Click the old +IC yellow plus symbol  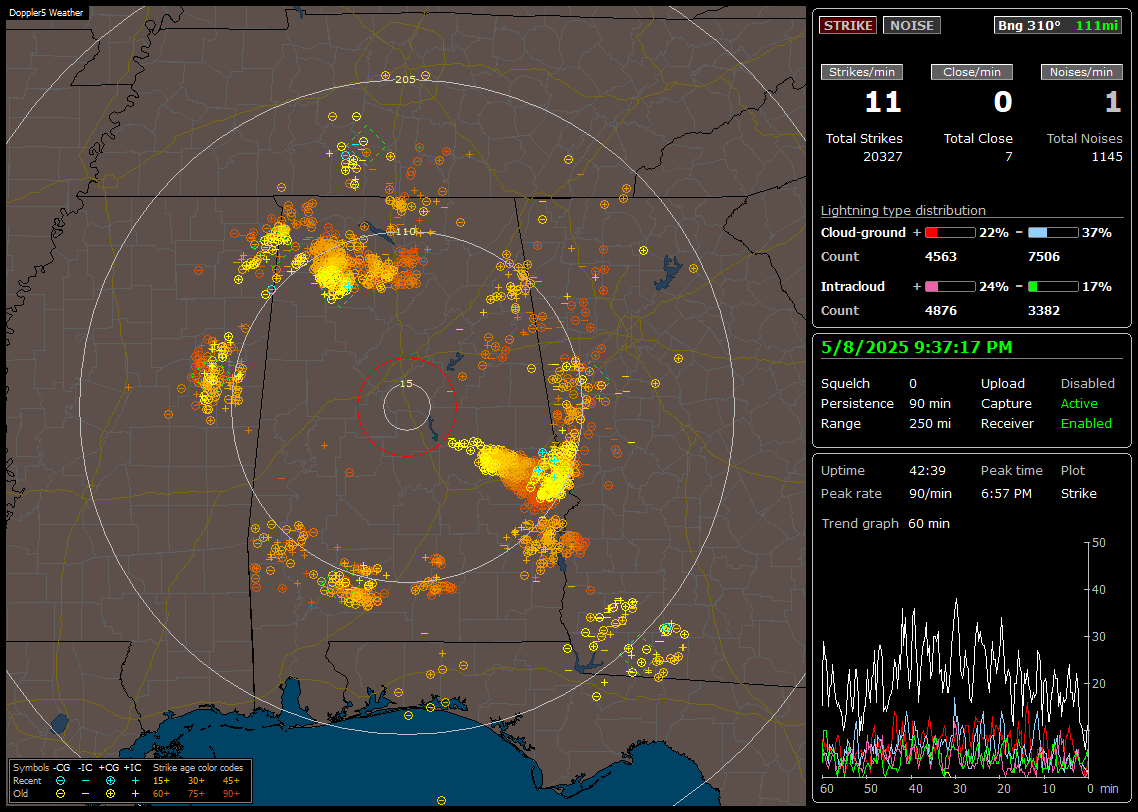pos(135,794)
